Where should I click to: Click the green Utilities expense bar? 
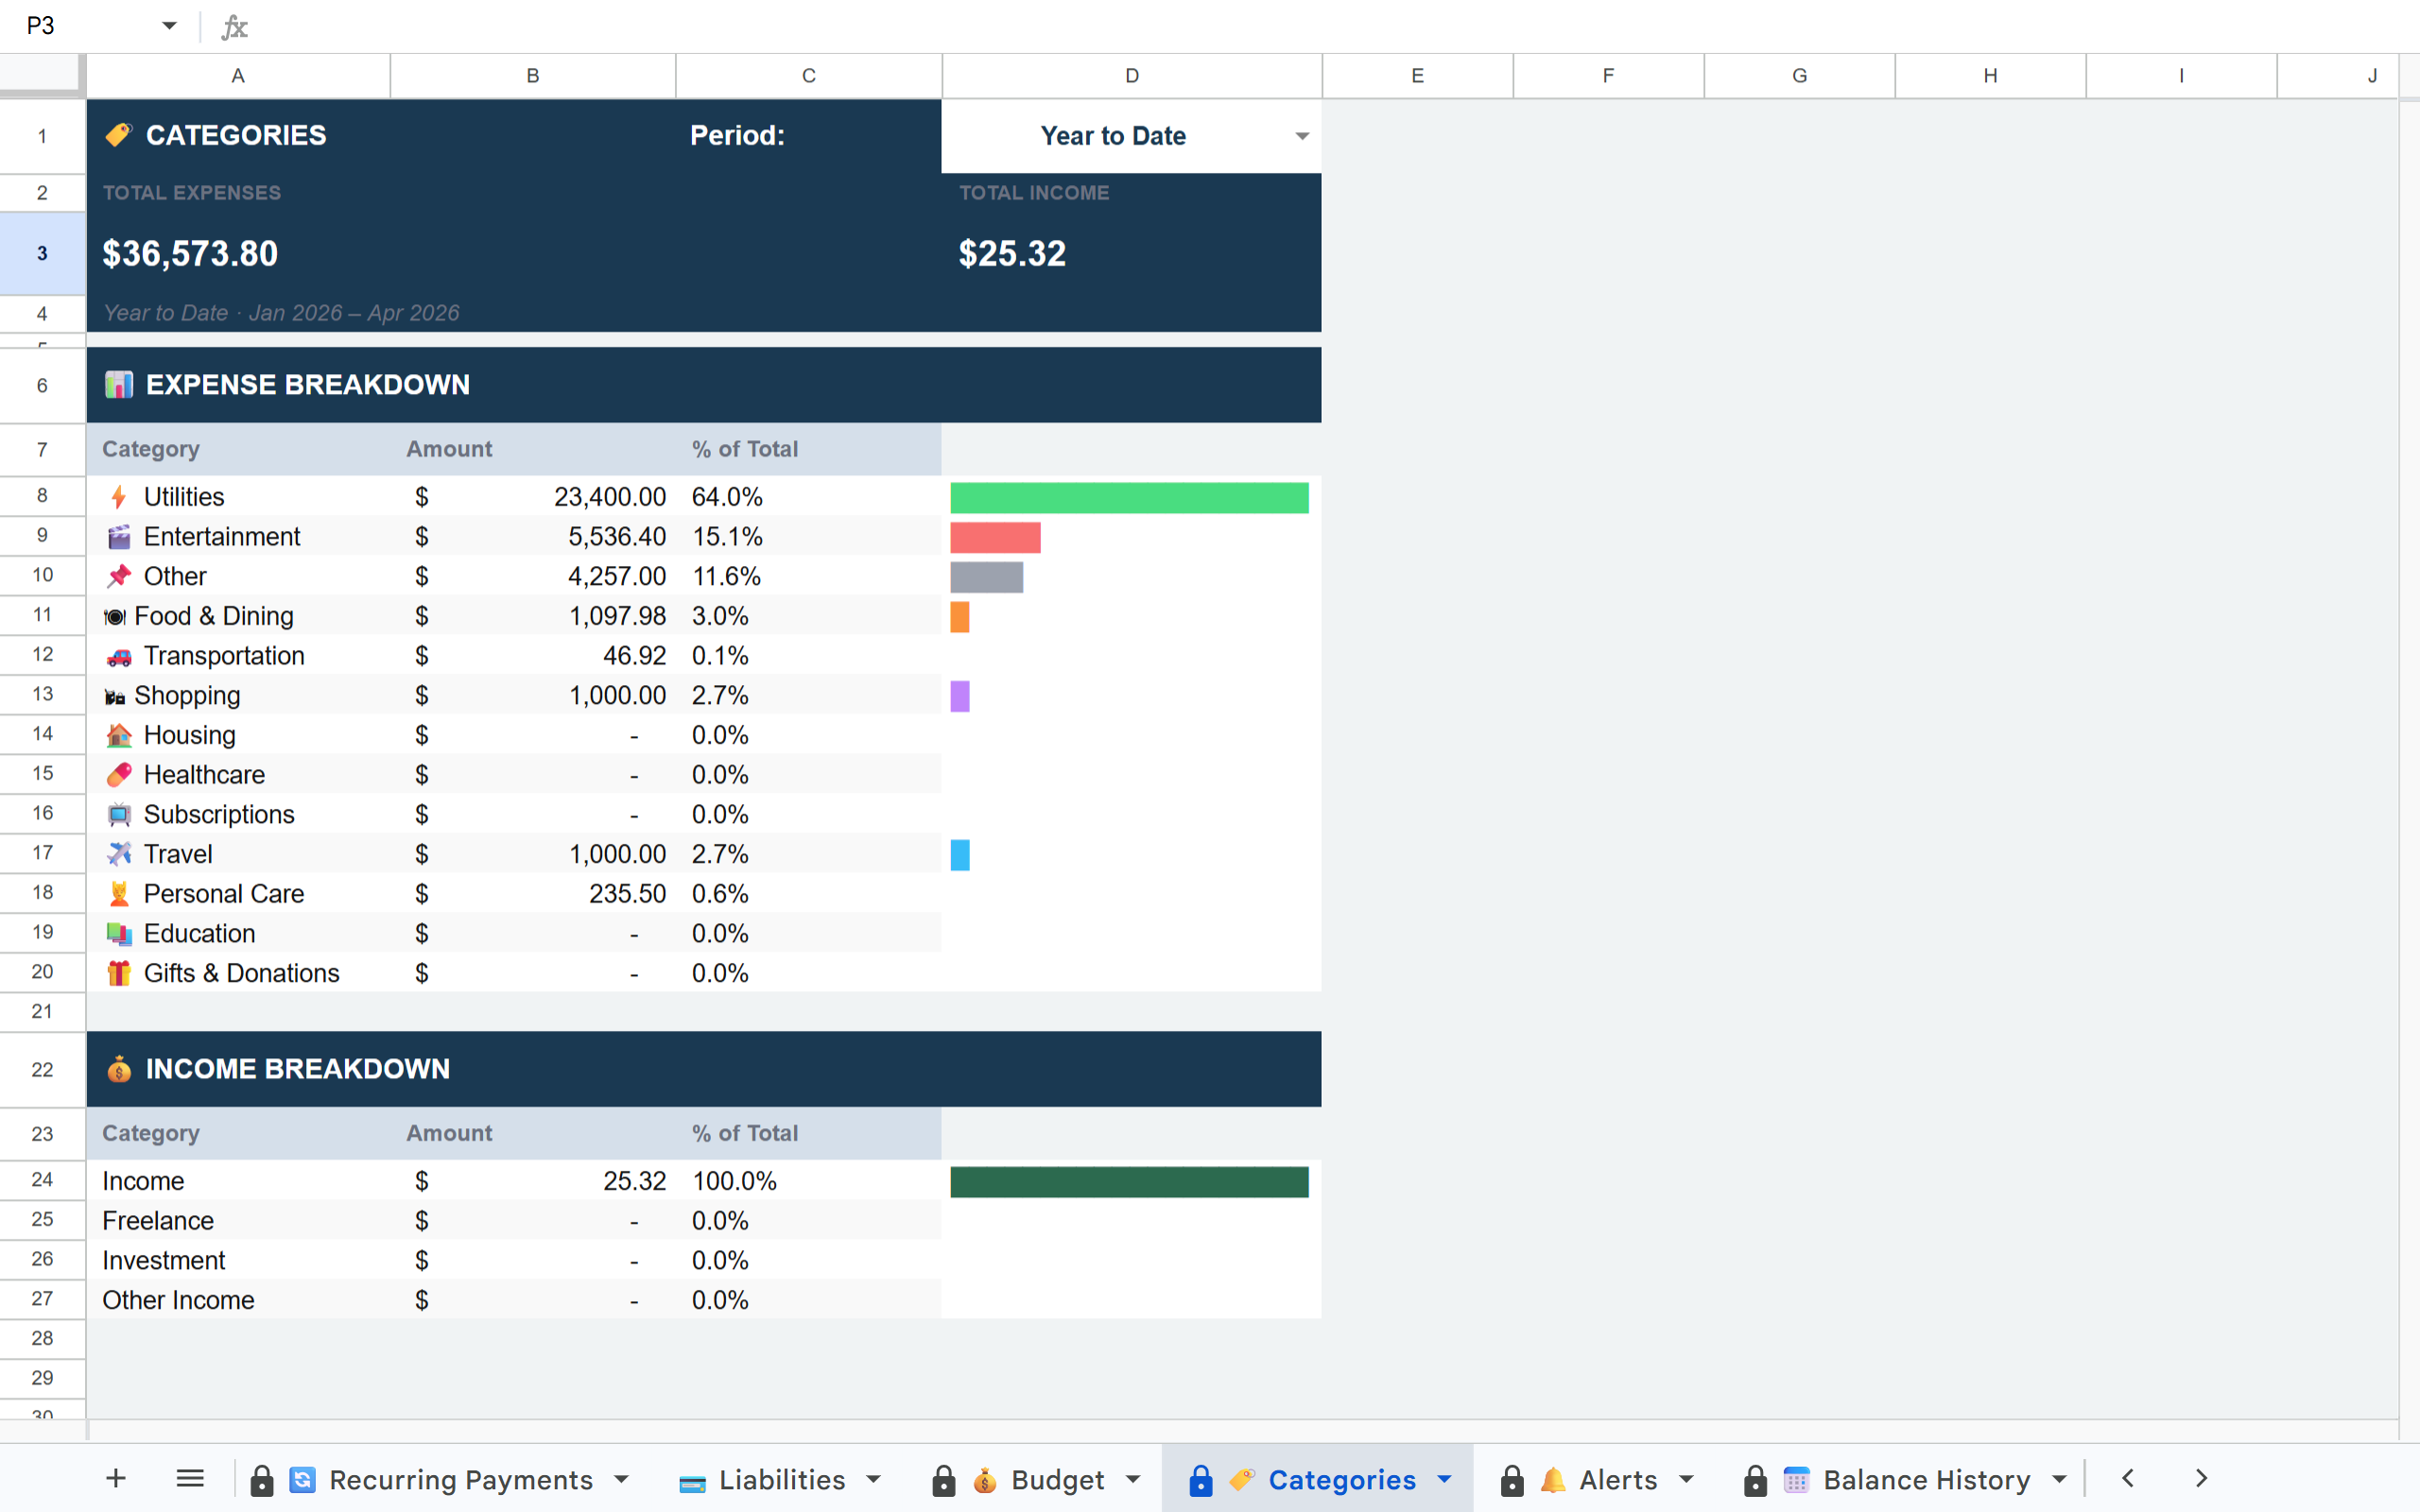pyautogui.click(x=1128, y=497)
